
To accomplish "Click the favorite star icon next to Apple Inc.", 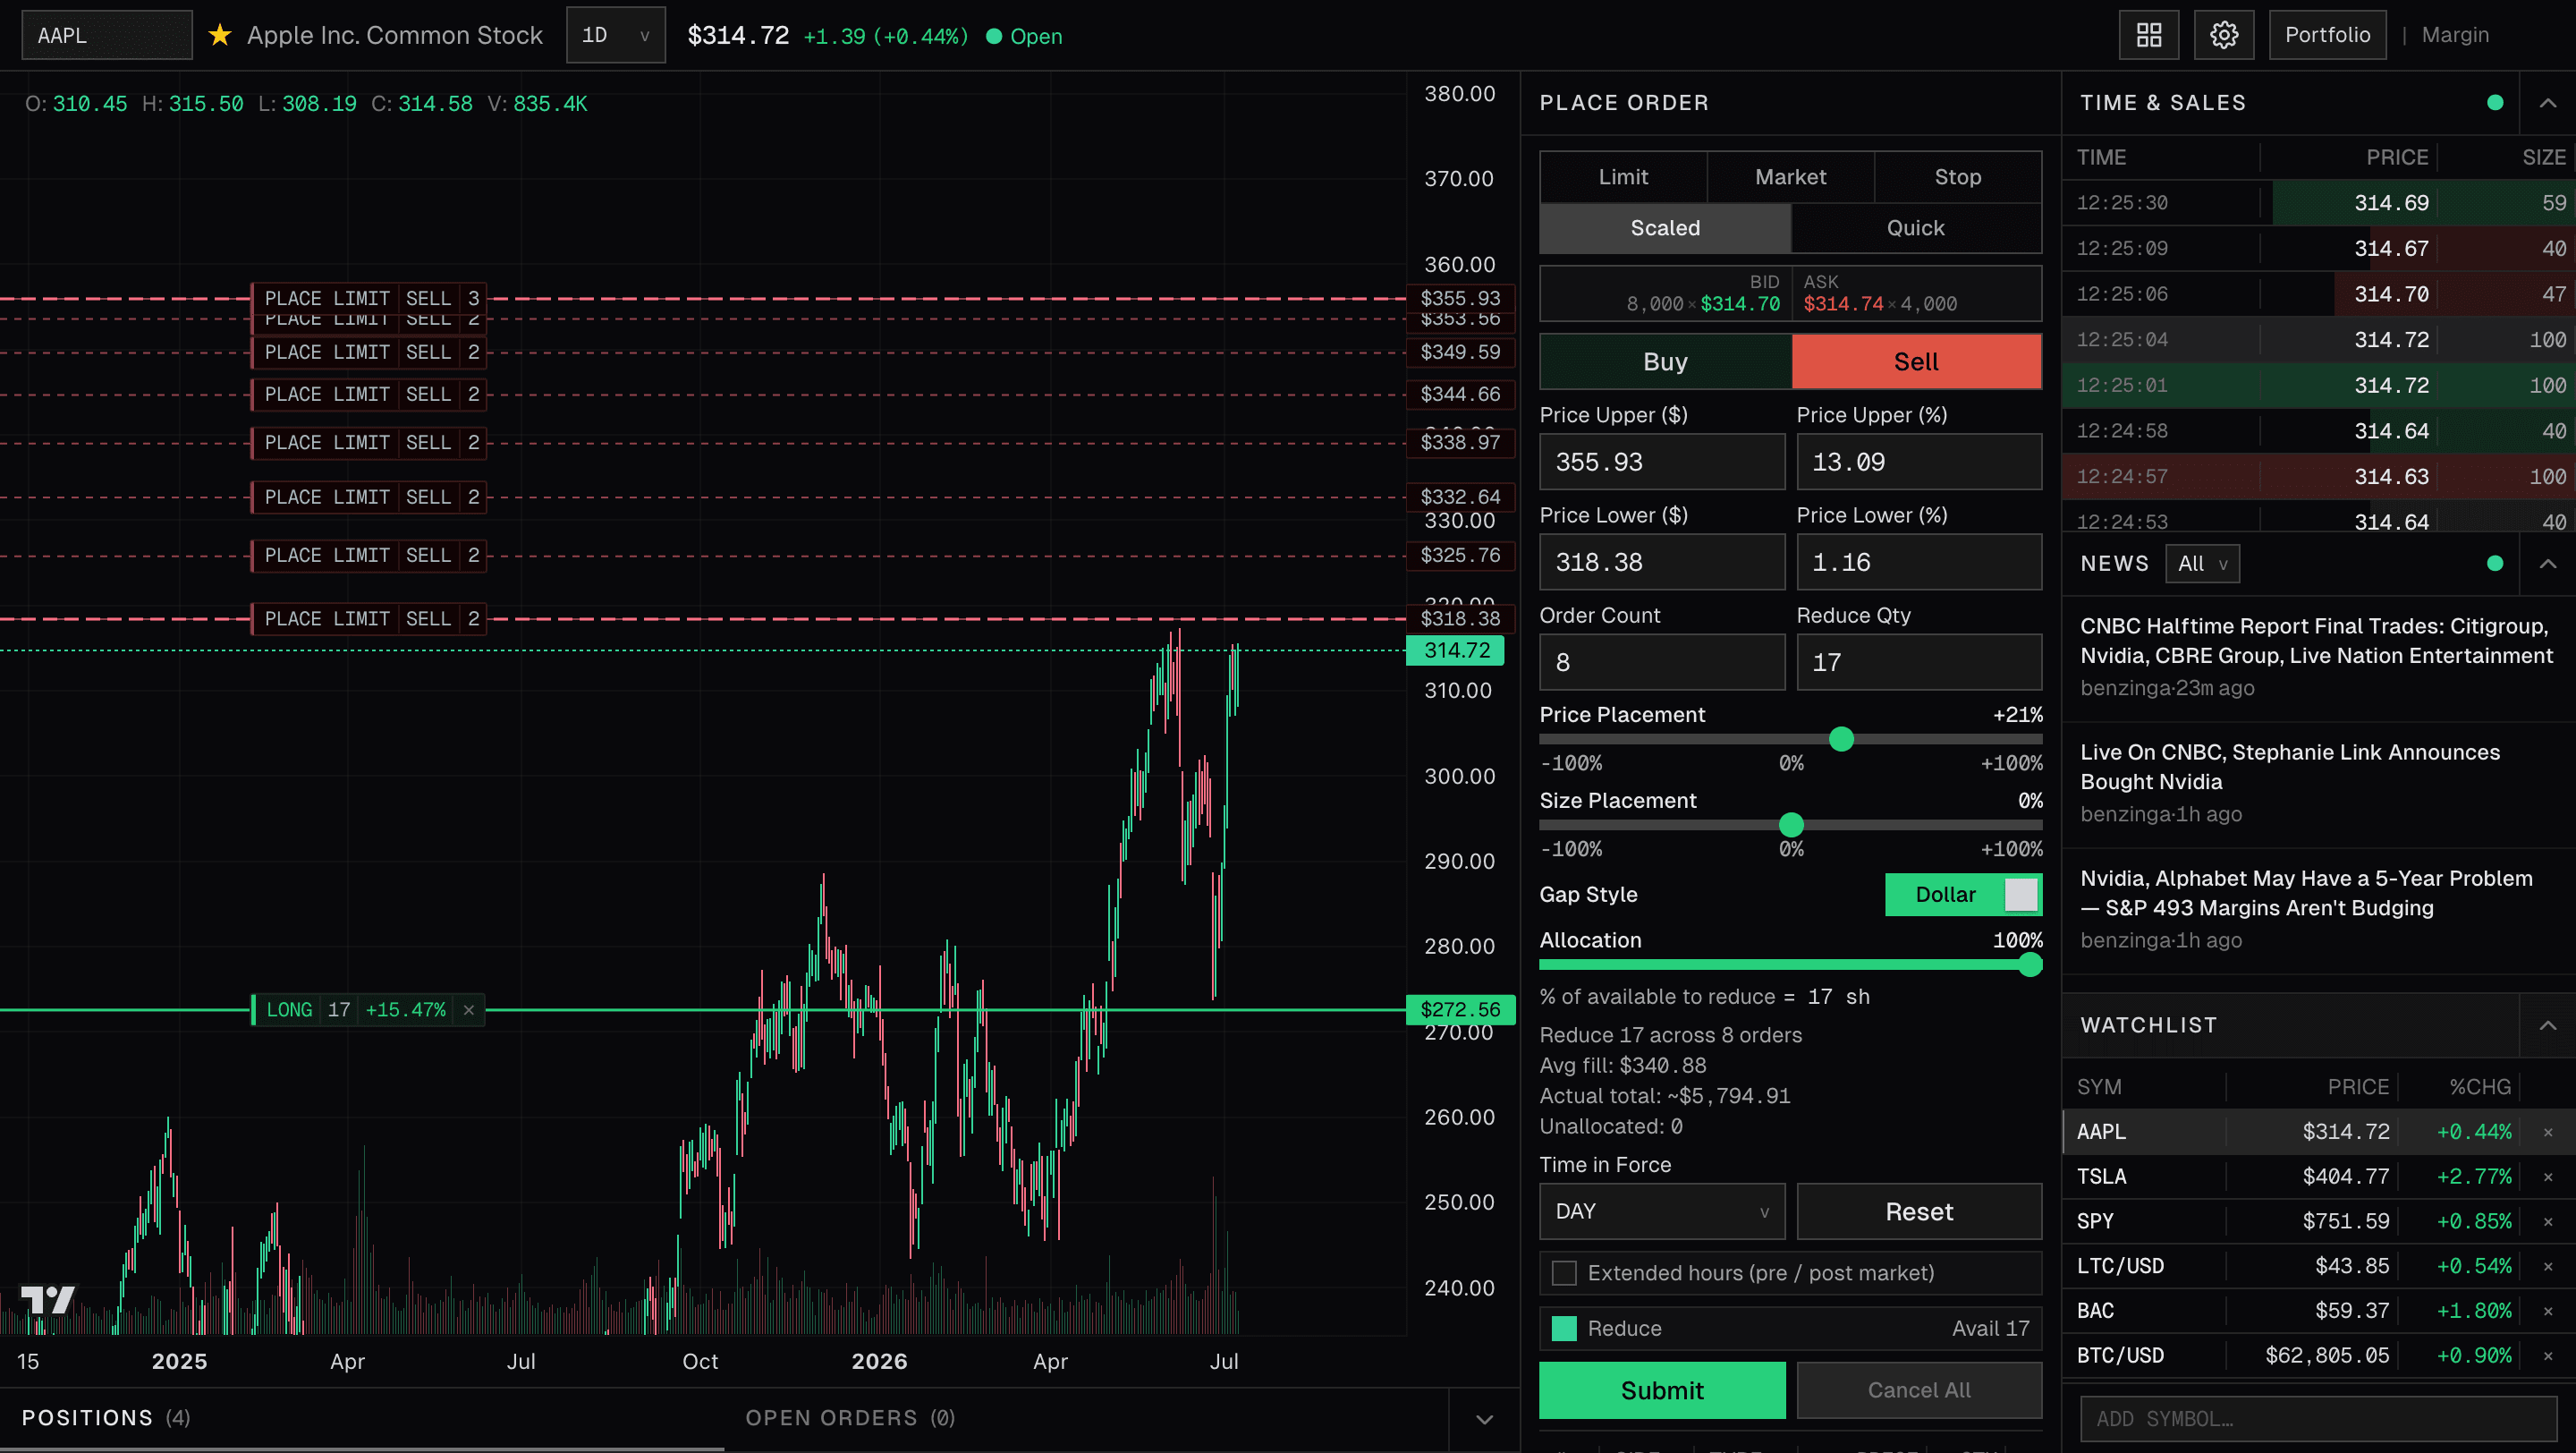I will (219, 36).
